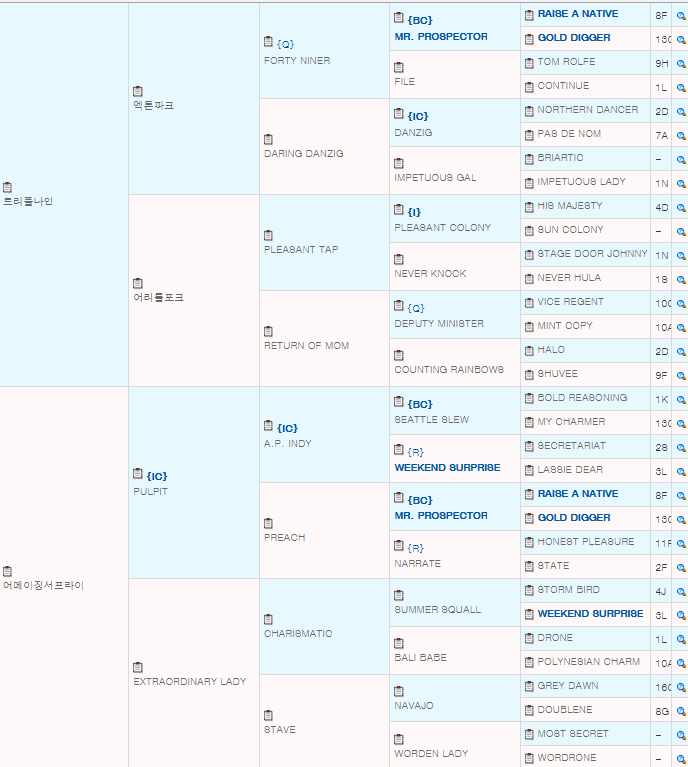Open the clipboard icon above 어메이징서프라이
The image size is (688, 767).
point(7,571)
